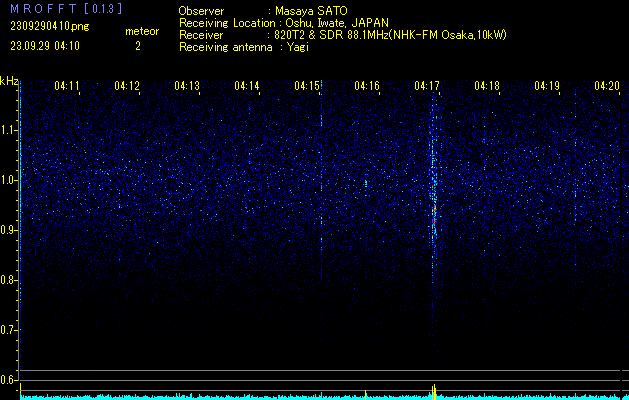
Task: Click the 04:19 time label
Action: click(547, 86)
